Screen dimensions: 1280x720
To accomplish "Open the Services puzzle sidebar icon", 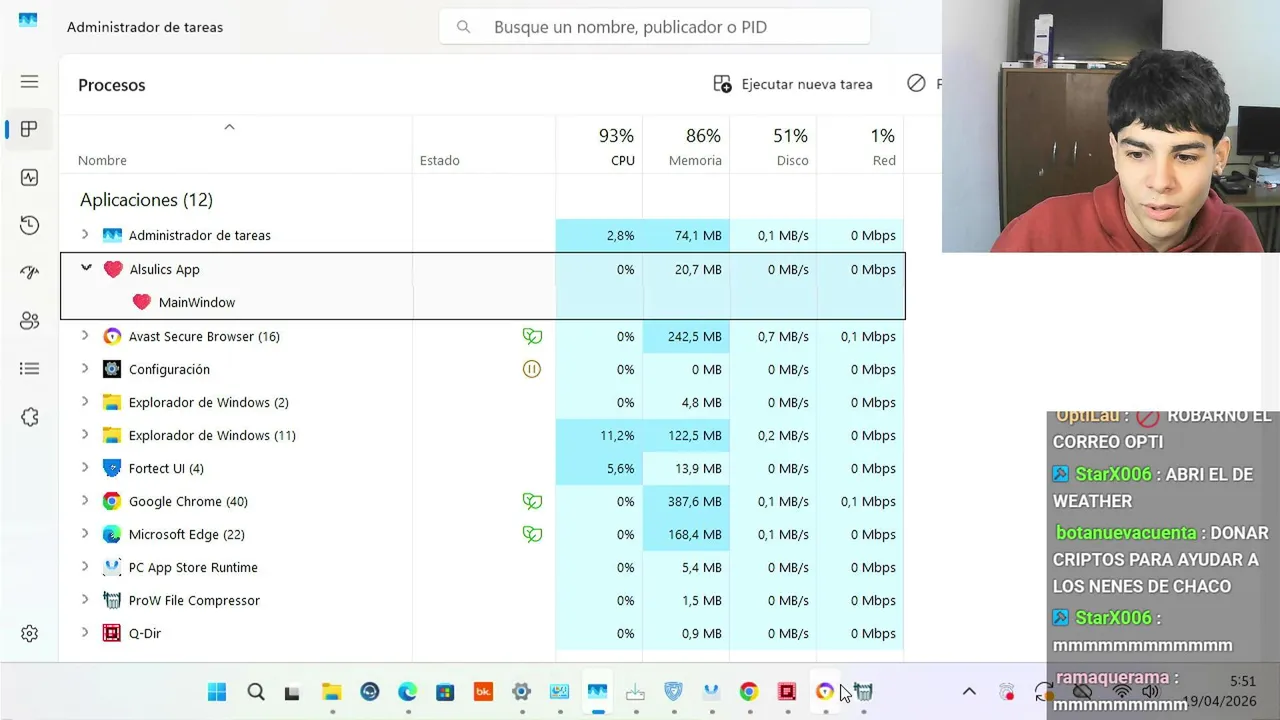I will click(x=29, y=417).
